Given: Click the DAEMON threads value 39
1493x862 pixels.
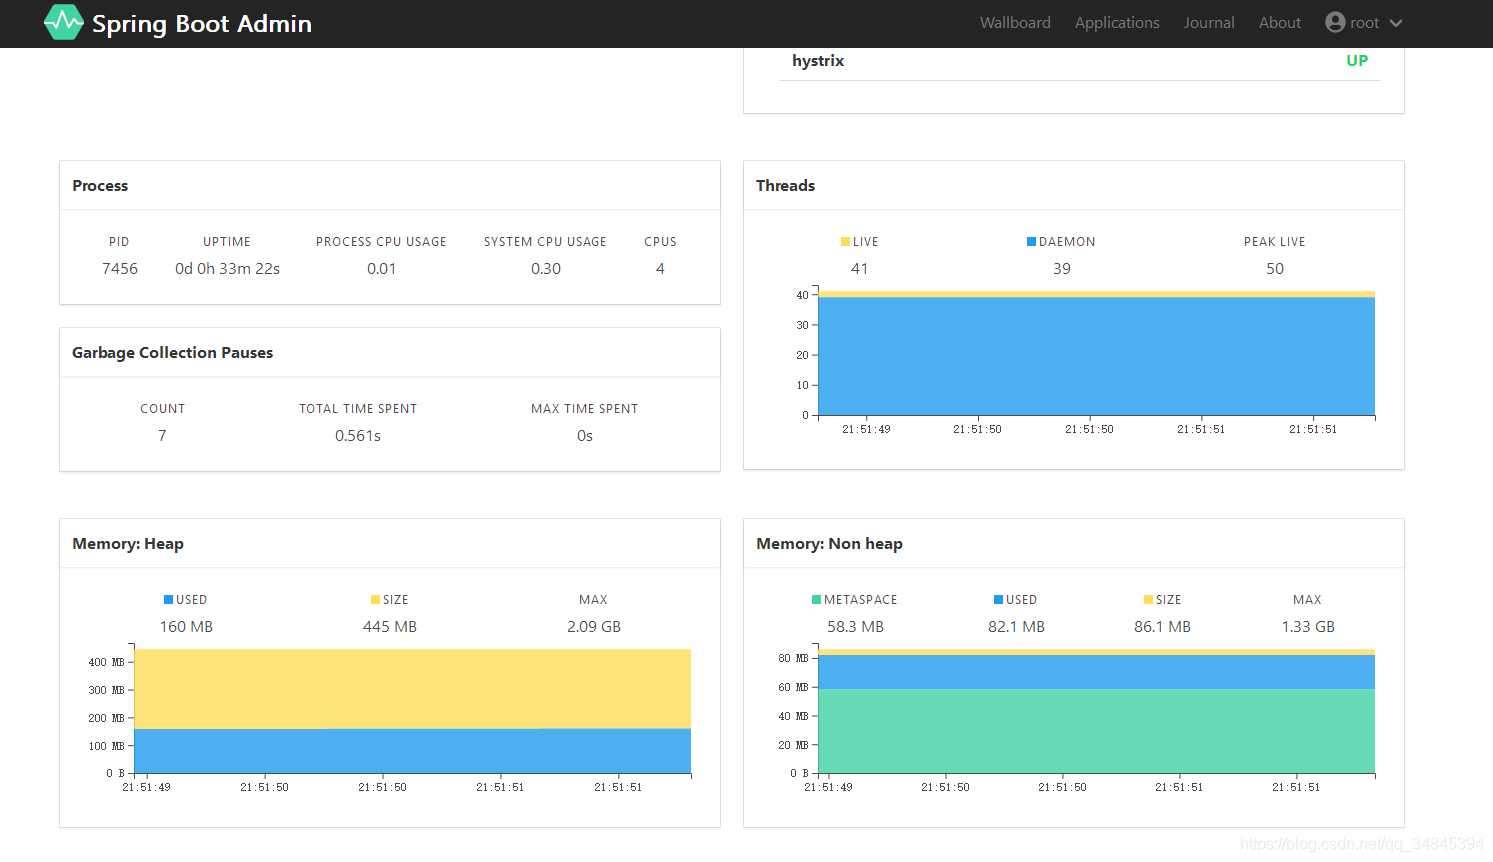Looking at the screenshot, I should [x=1062, y=269].
